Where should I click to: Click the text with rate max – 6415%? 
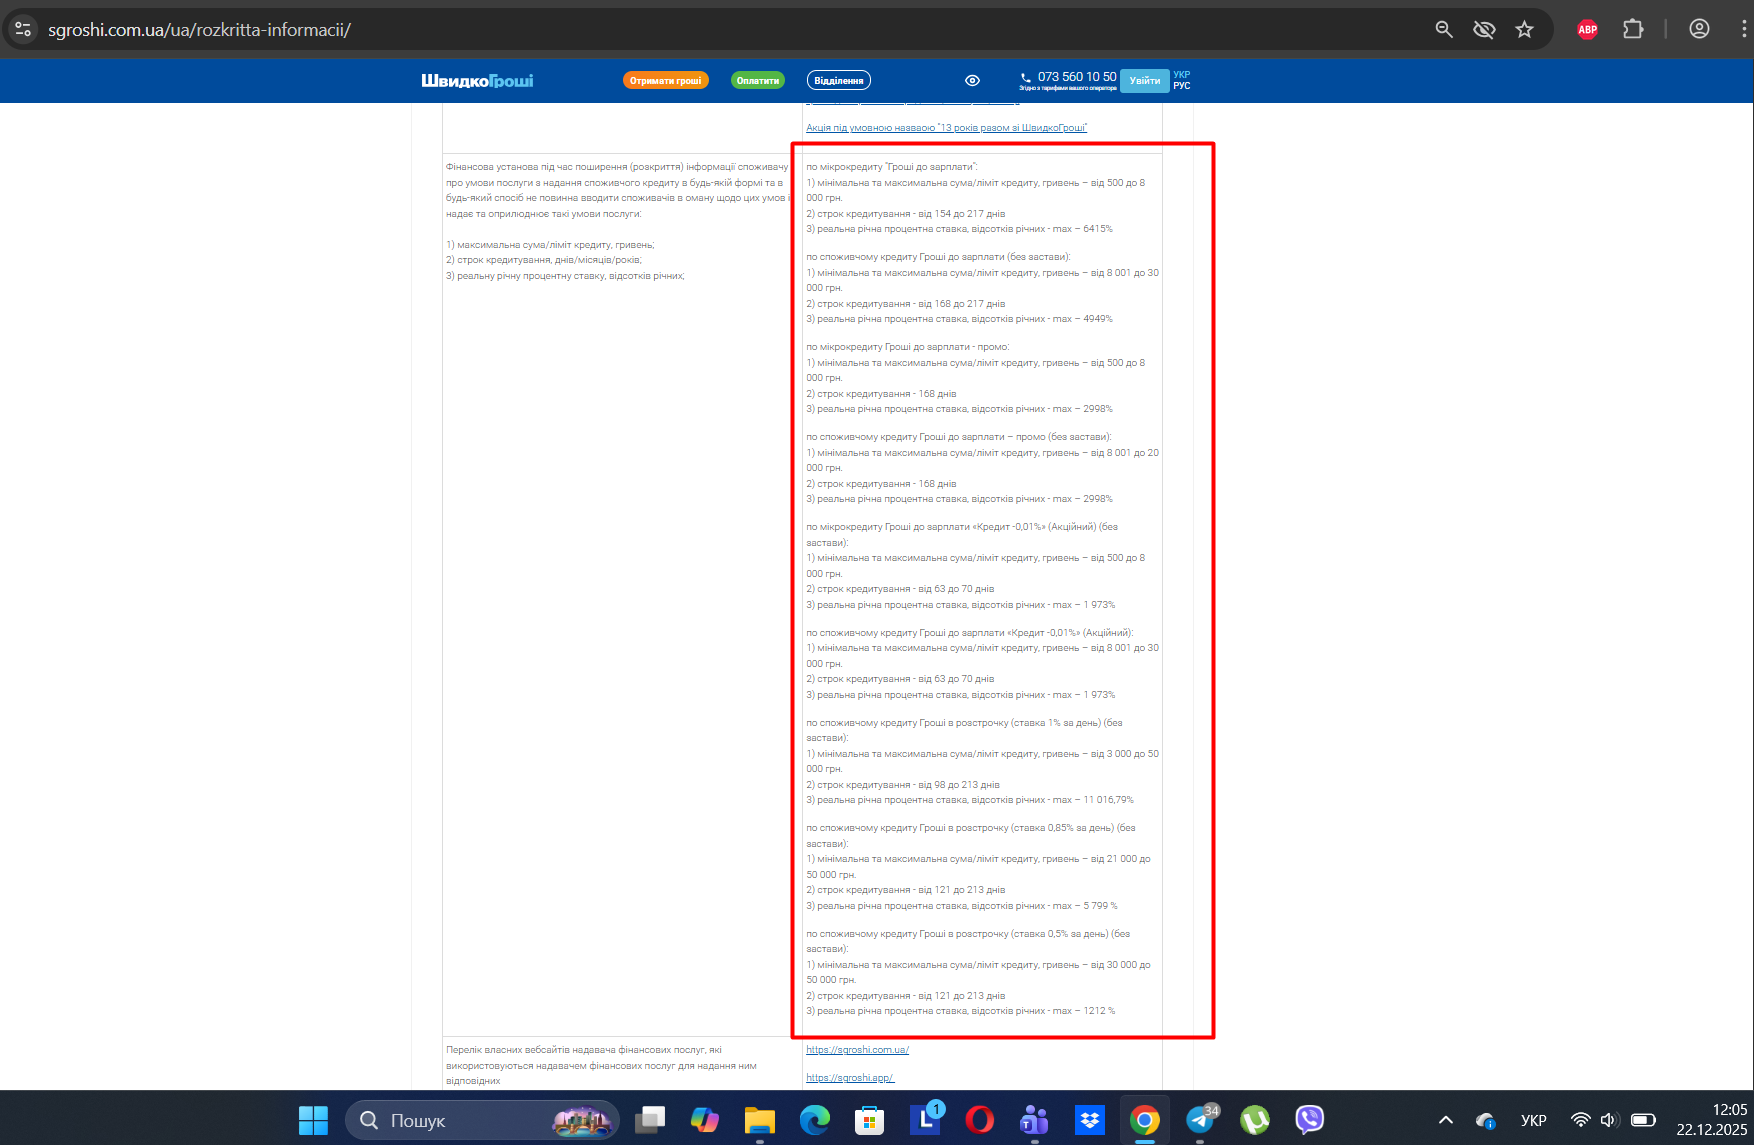[959, 229]
